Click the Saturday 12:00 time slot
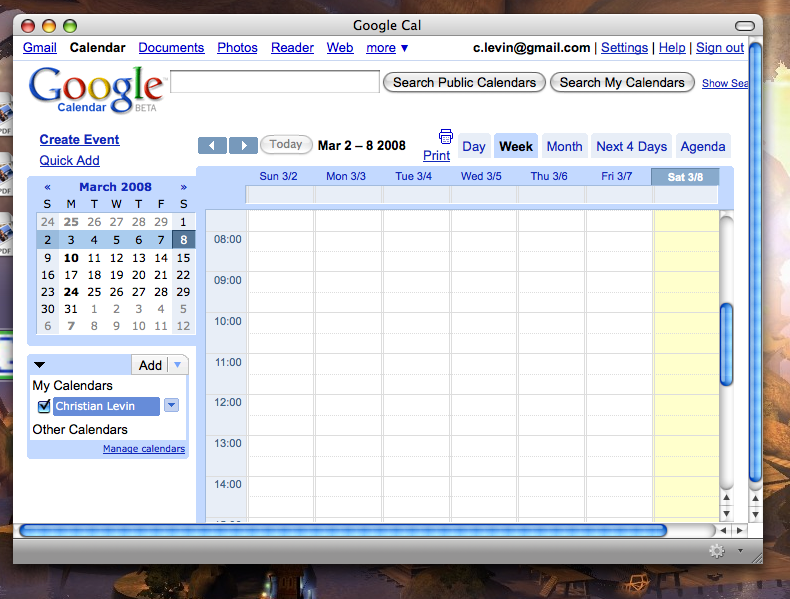The height and width of the screenshot is (599, 790). click(686, 405)
